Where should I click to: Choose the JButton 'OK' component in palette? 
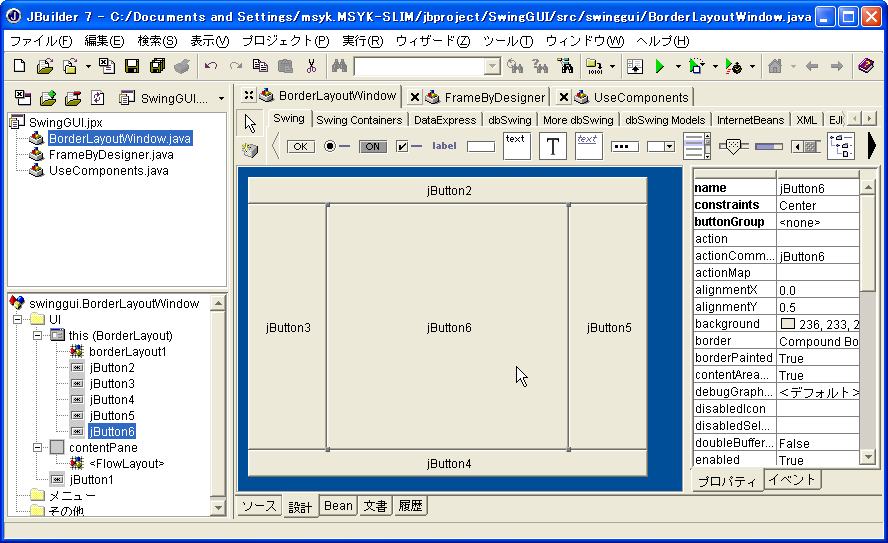pyautogui.click(x=300, y=146)
